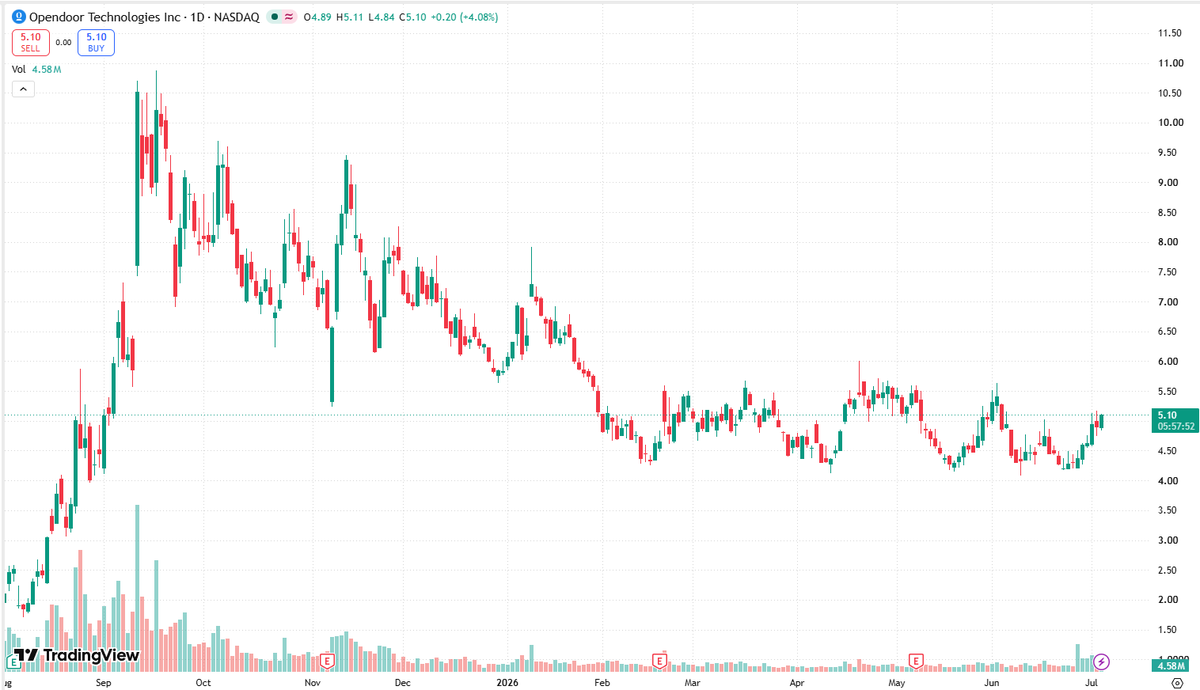1200x690 pixels.
Task: Click the green earnings E marker above TradingView logo
Action: point(14,661)
